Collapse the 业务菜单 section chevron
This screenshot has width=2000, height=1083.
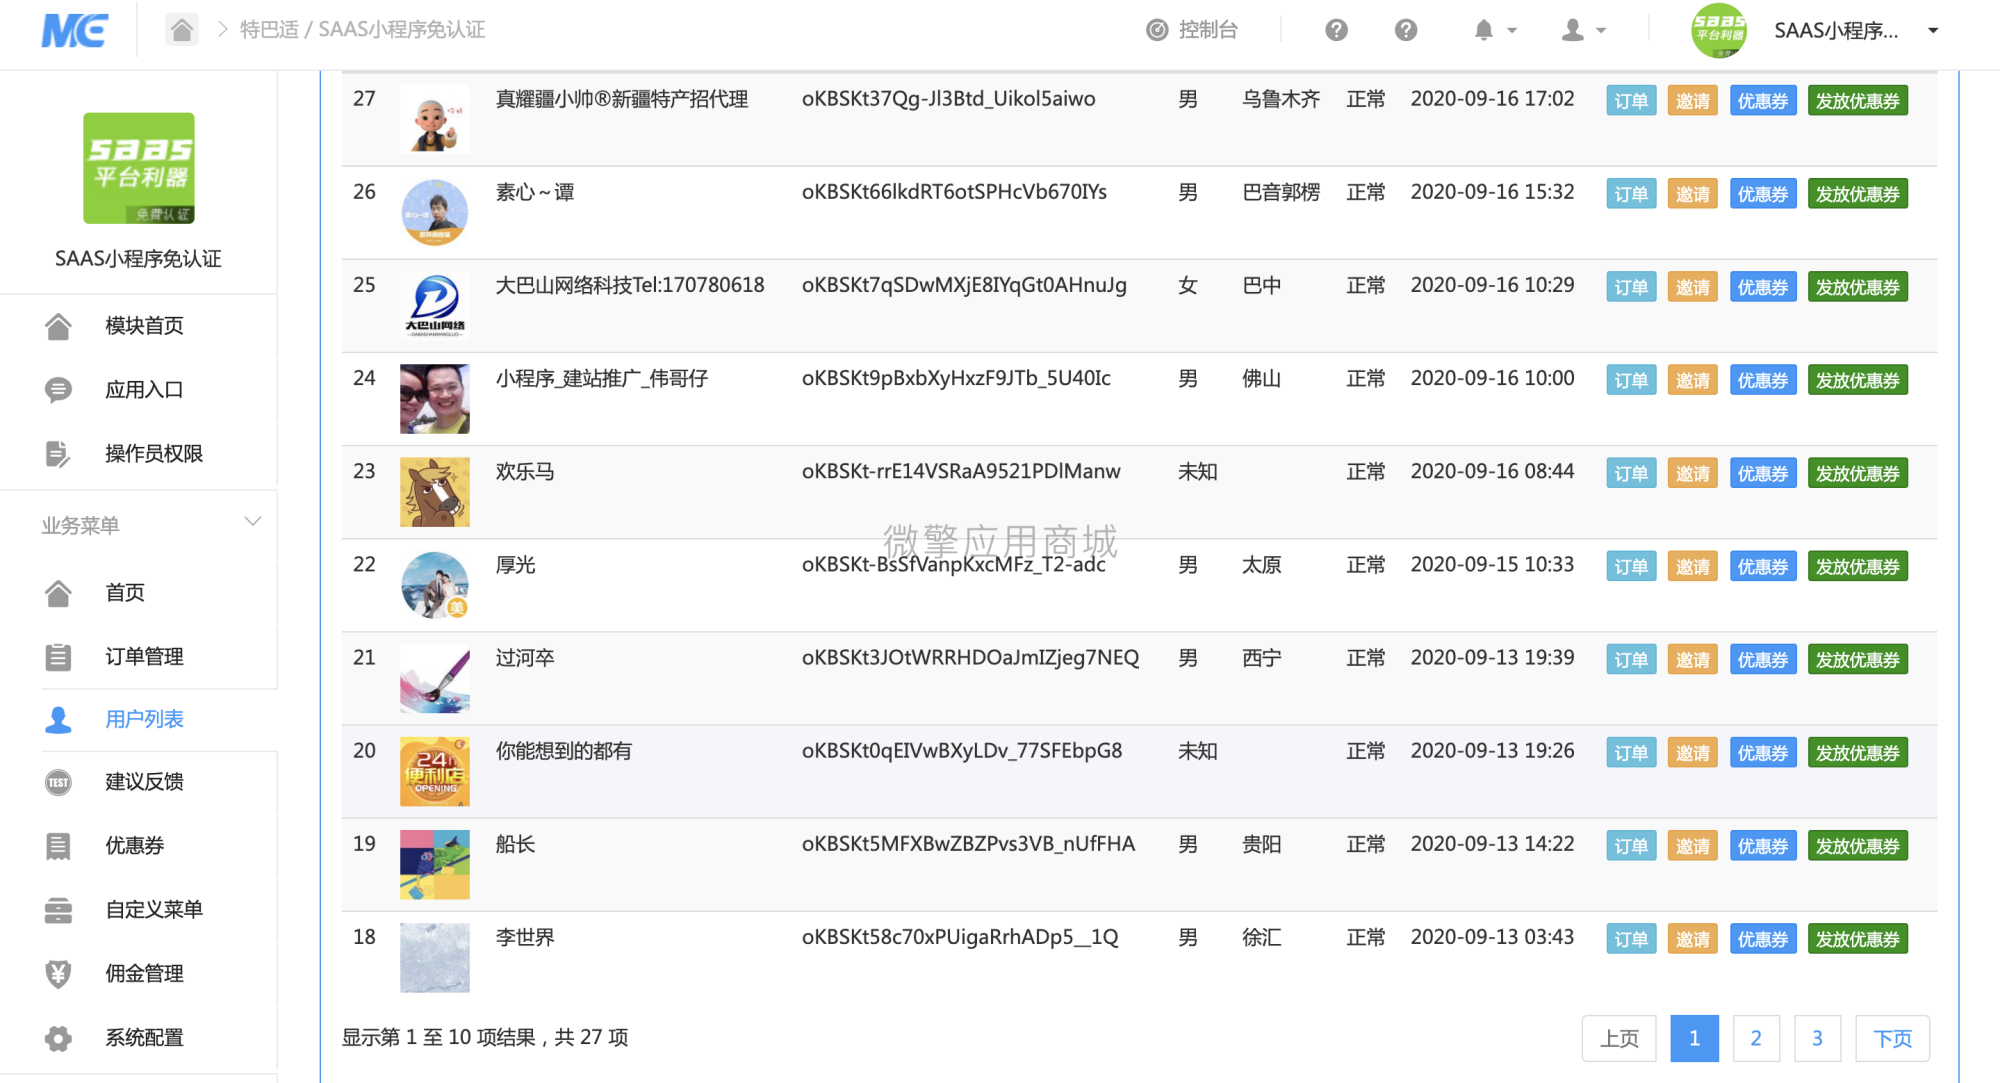tap(253, 522)
